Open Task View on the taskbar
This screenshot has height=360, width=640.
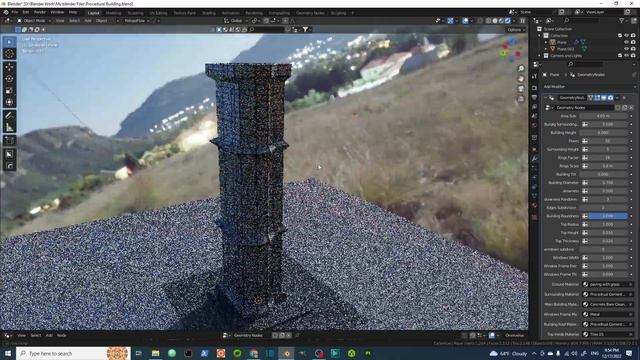(x=139, y=353)
